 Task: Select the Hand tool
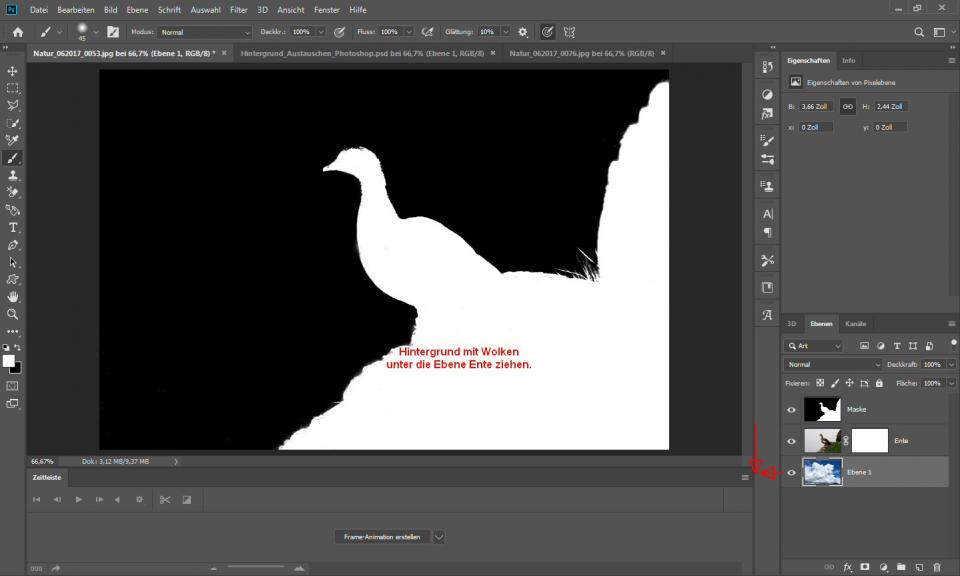(13, 297)
